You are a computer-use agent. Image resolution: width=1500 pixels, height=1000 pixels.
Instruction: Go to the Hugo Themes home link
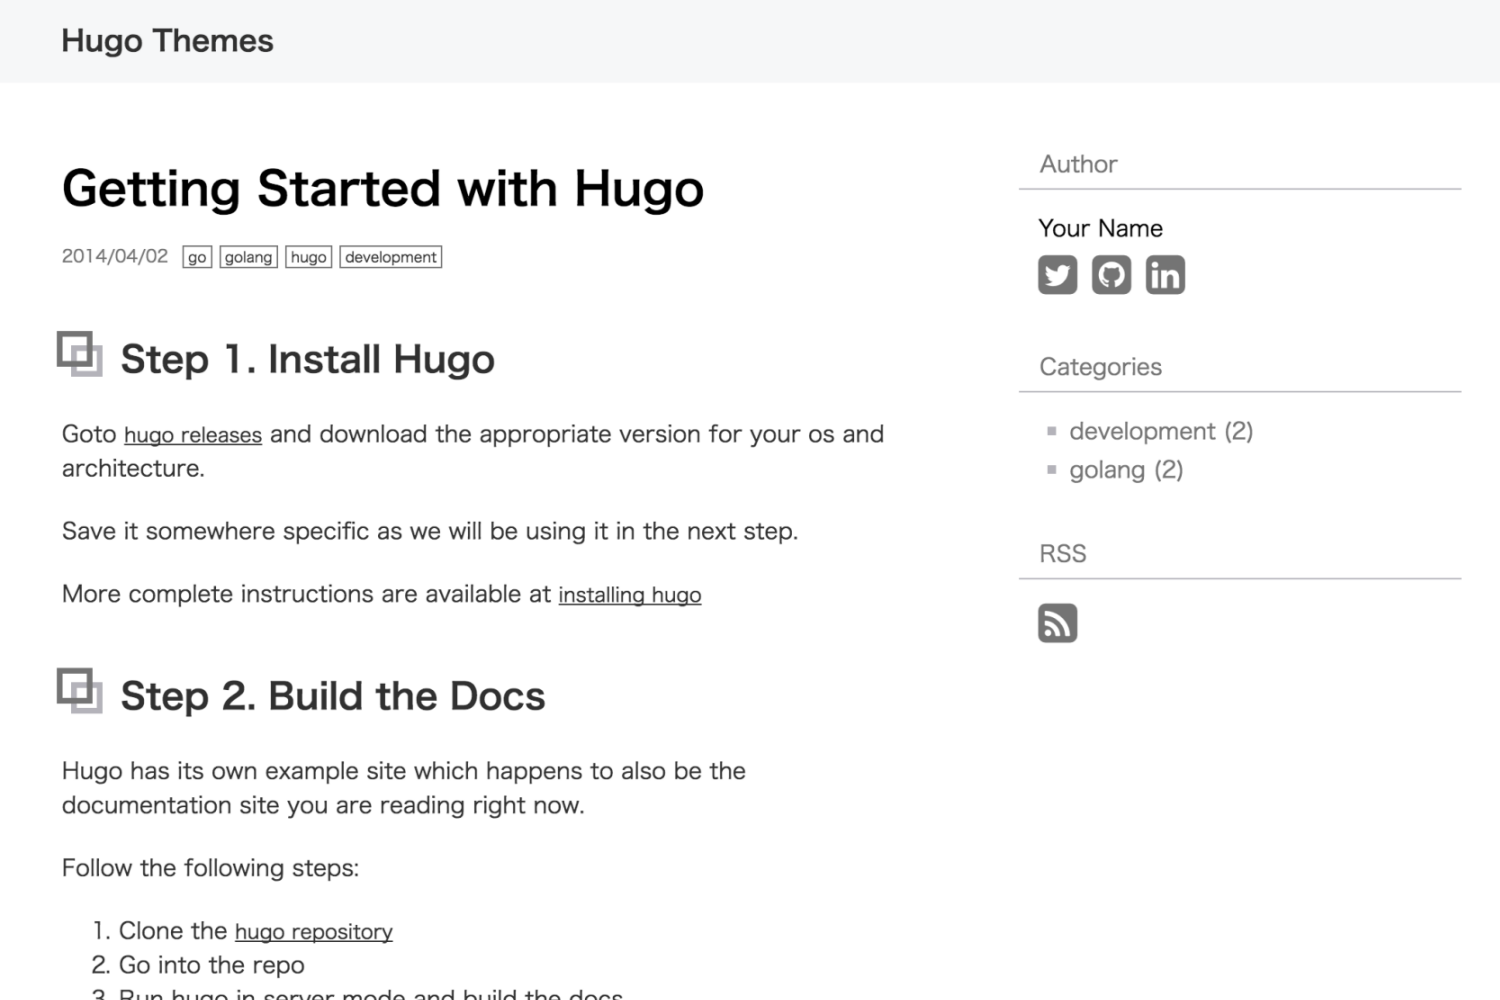[167, 41]
